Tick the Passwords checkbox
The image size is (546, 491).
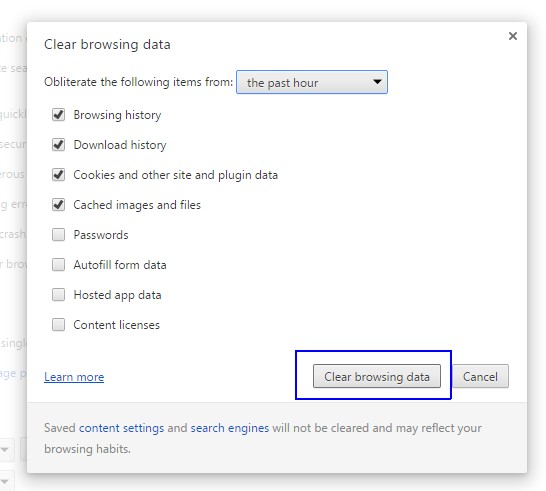(x=58, y=235)
